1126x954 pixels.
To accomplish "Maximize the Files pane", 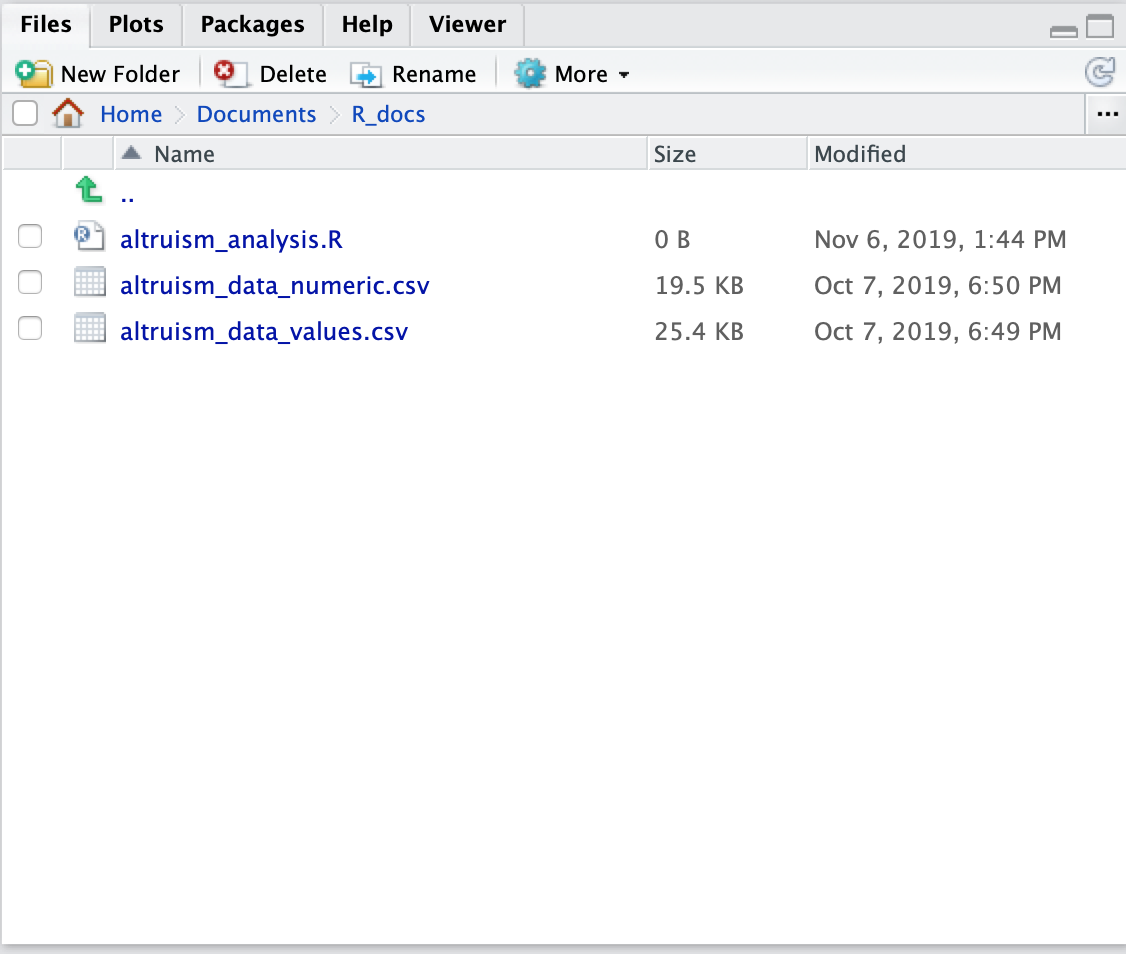I will pos(1099,27).
